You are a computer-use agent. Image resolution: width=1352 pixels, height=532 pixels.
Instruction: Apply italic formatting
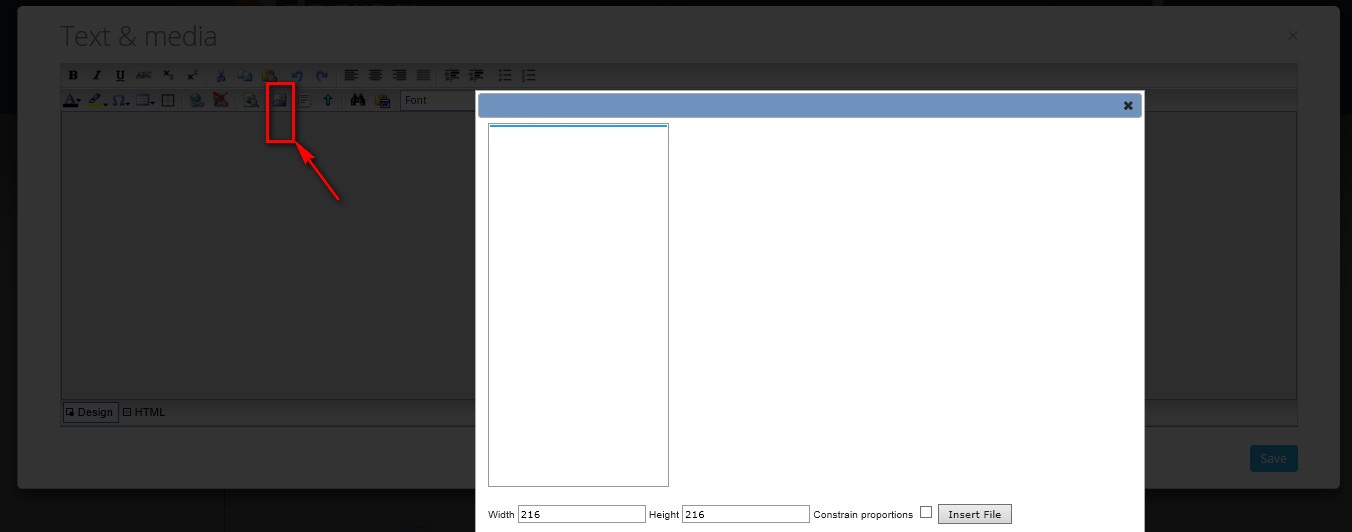(x=97, y=75)
